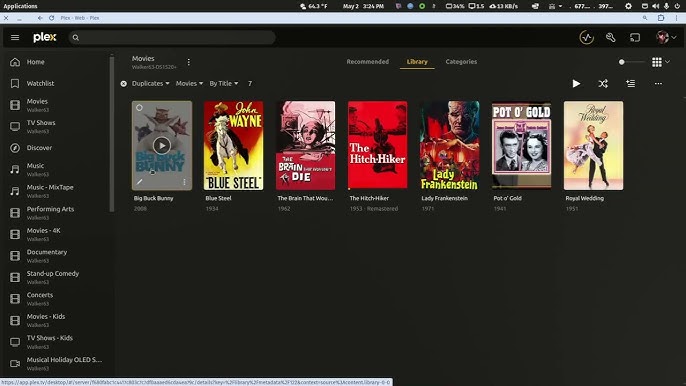
Task: Open the Activity status icon
Action: [x=586, y=38]
